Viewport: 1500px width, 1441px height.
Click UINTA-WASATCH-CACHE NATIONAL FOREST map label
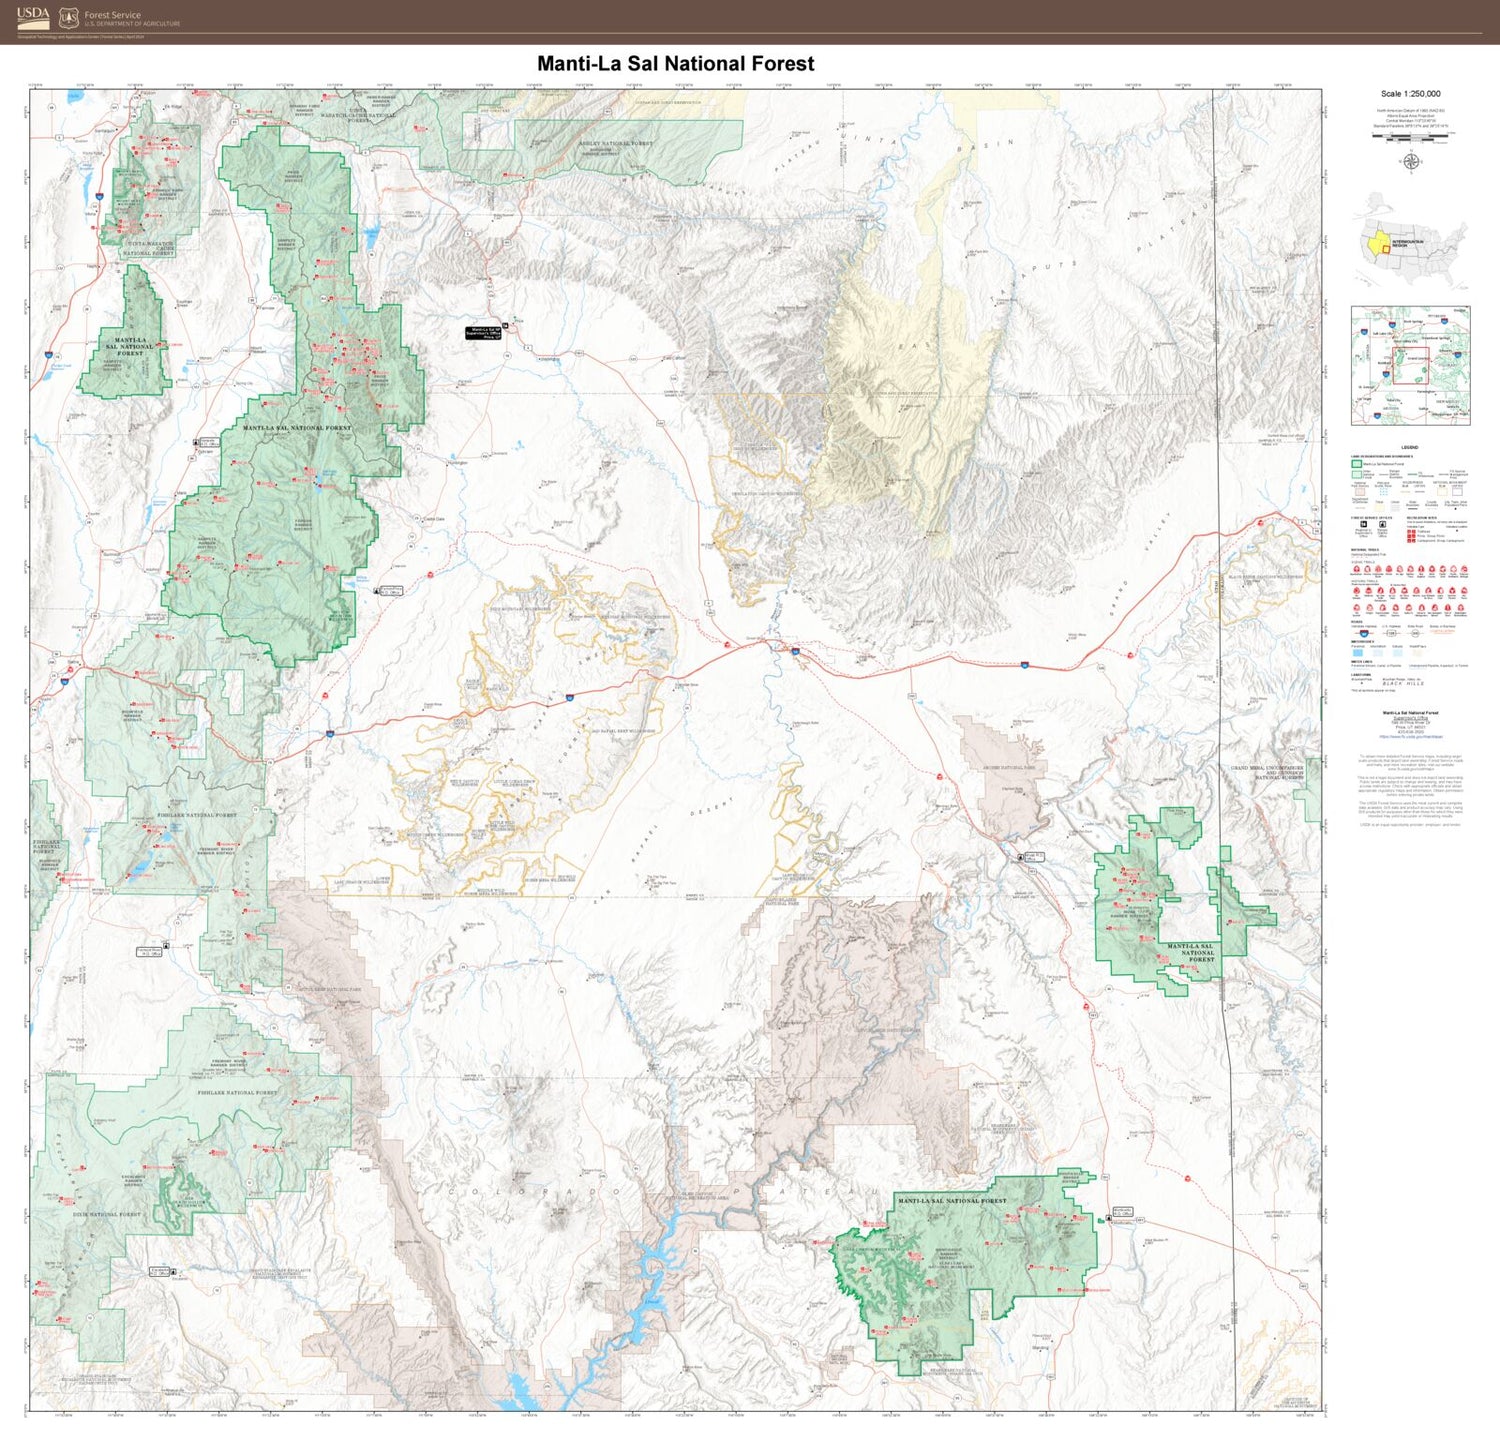click(150, 247)
